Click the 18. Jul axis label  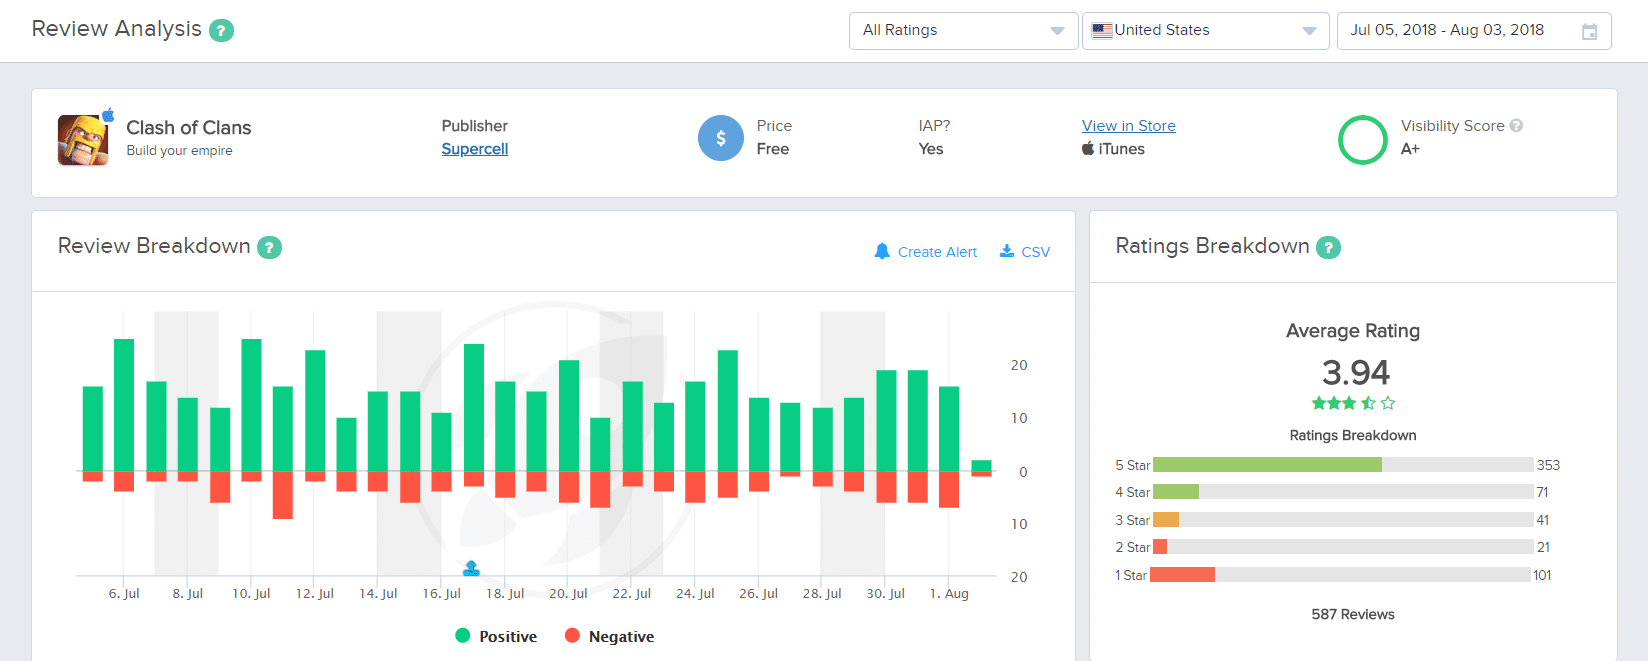coord(505,594)
